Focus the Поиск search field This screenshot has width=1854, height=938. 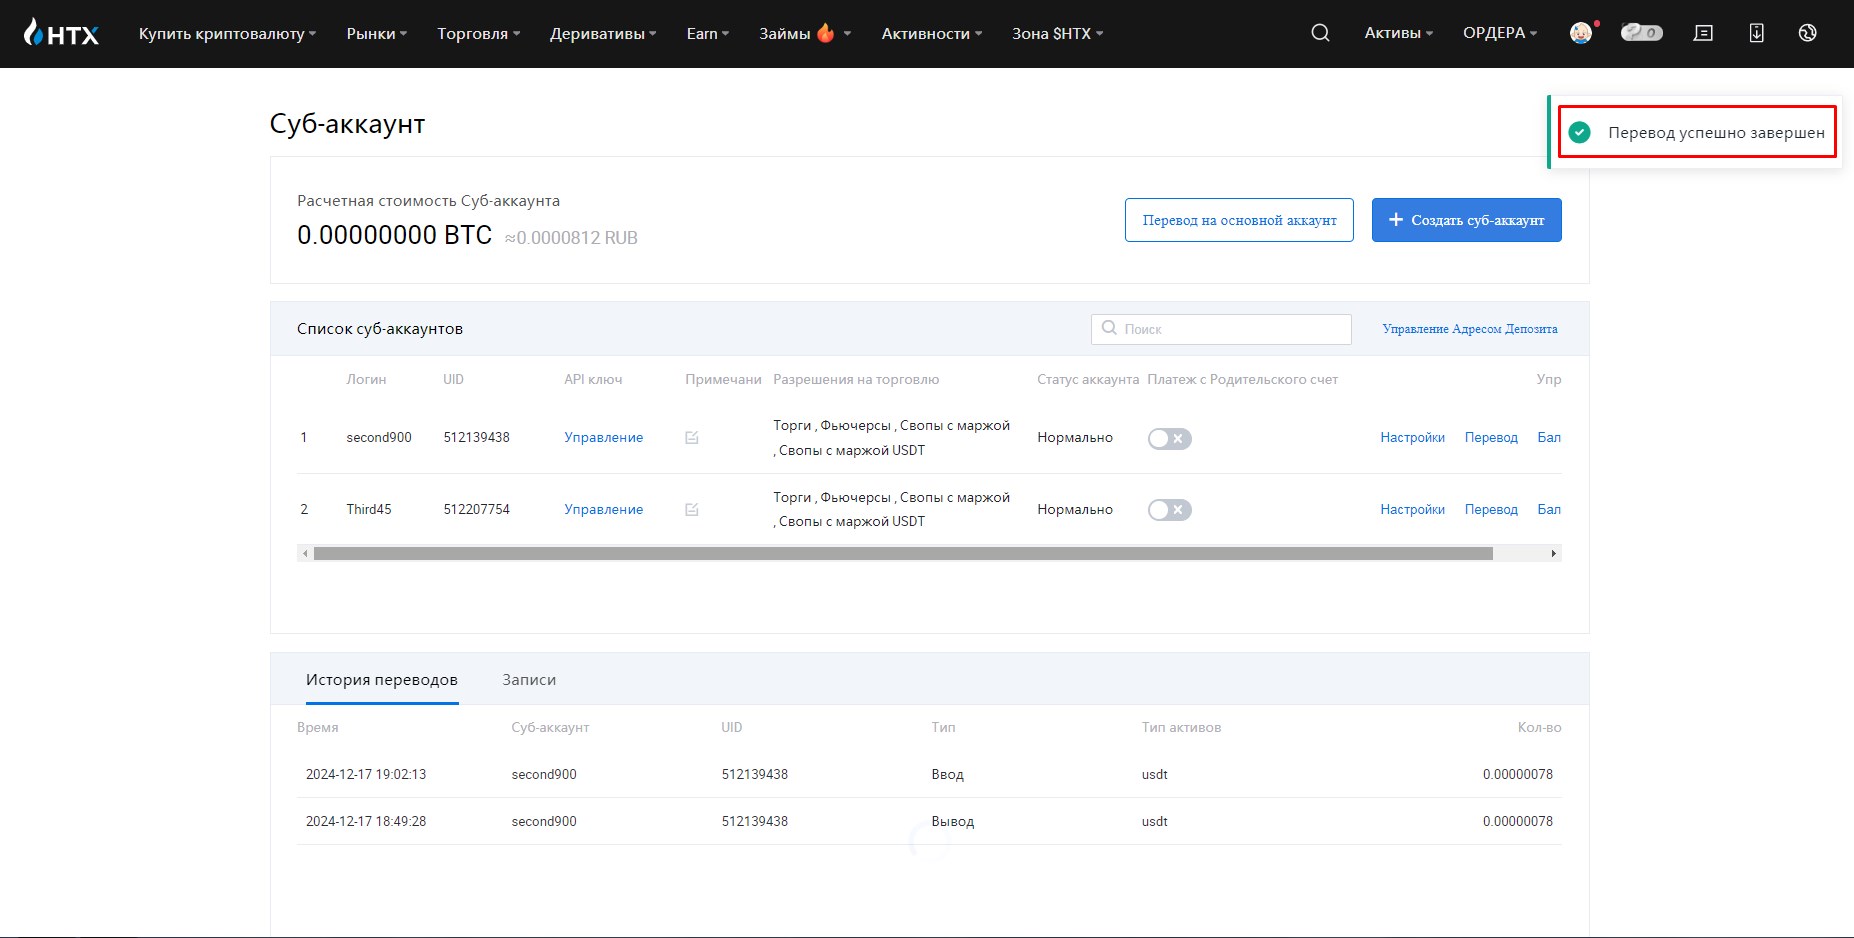point(1221,329)
